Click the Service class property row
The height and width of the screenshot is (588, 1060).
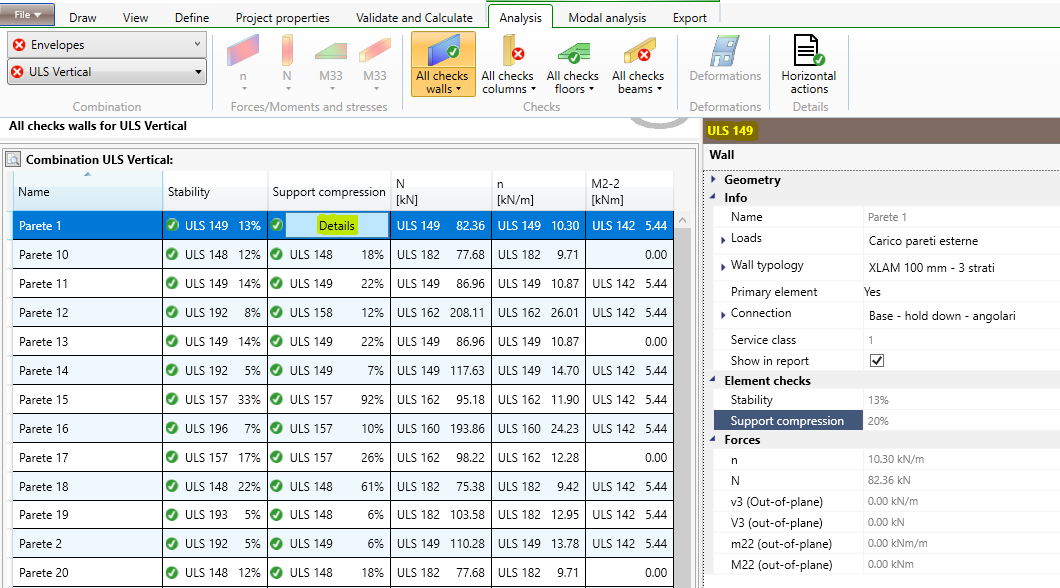[x=886, y=339]
